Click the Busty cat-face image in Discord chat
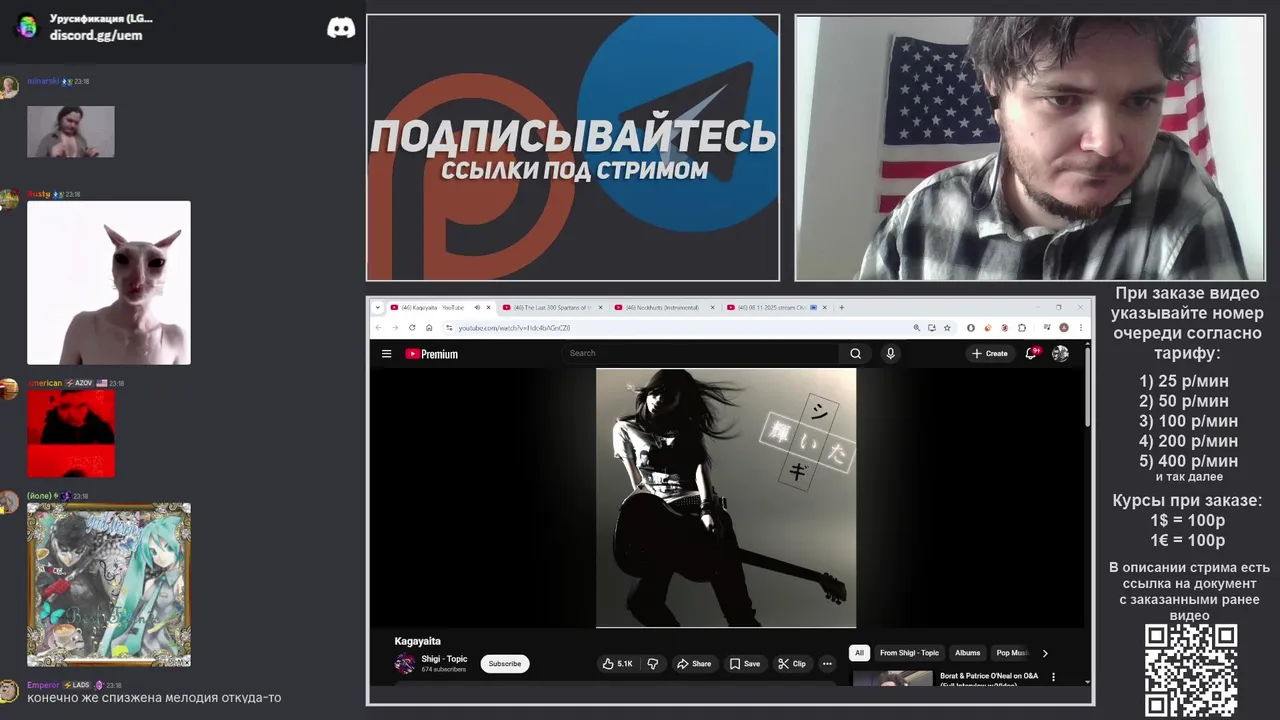The height and width of the screenshot is (720, 1280). pos(109,283)
